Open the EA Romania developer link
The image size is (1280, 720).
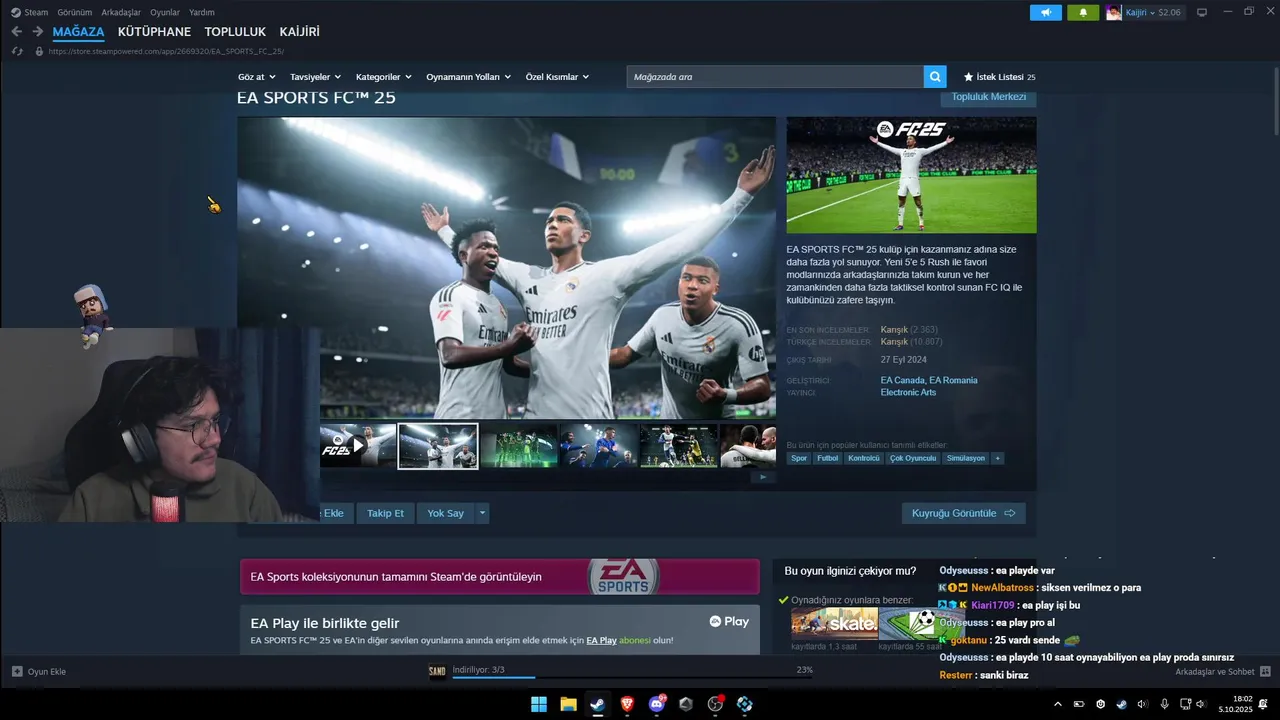[953, 380]
